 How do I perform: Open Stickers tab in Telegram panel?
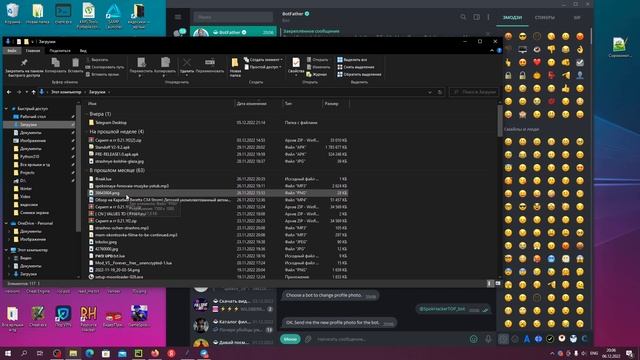point(544,18)
